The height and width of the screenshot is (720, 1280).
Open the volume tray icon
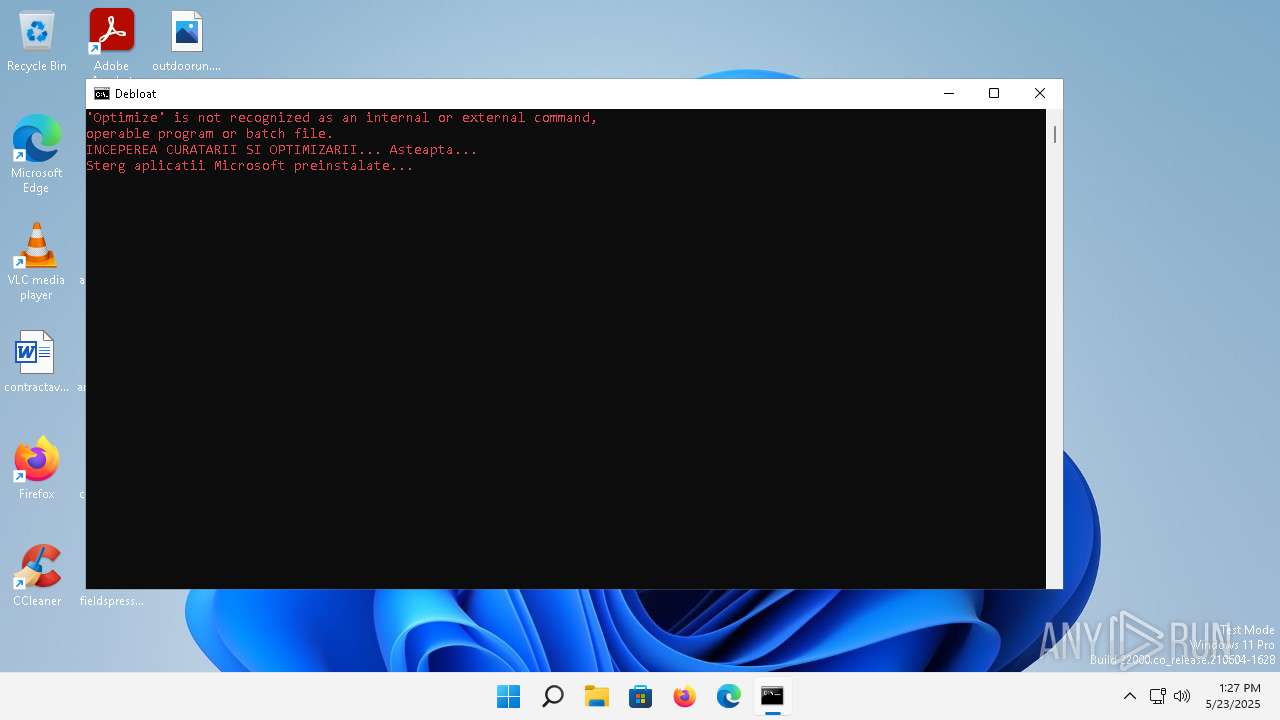[x=1182, y=696]
